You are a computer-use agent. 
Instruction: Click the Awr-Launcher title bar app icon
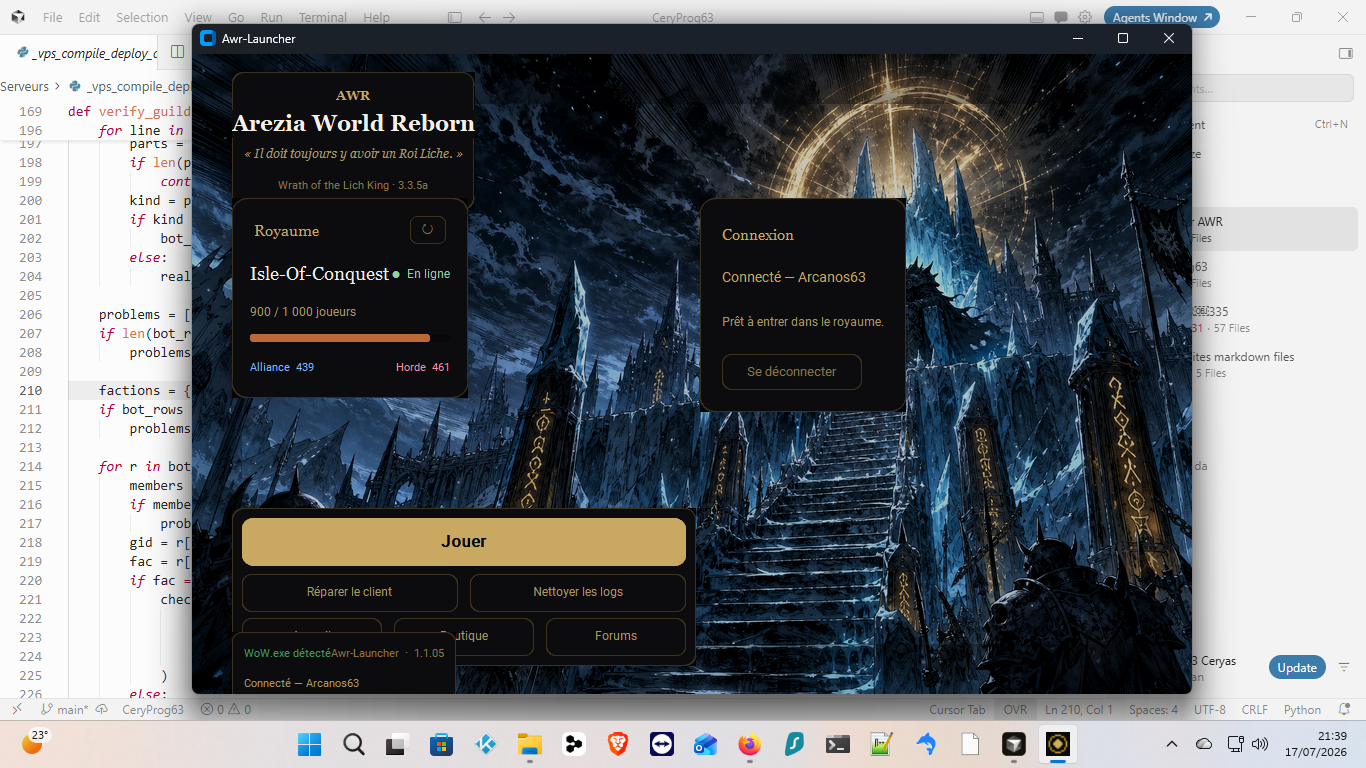point(208,38)
